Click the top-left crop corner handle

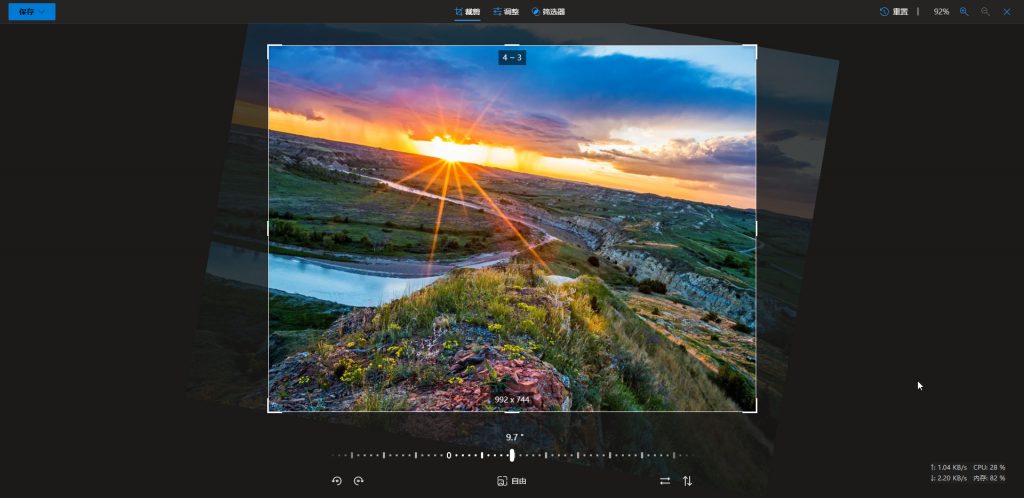click(x=269, y=46)
